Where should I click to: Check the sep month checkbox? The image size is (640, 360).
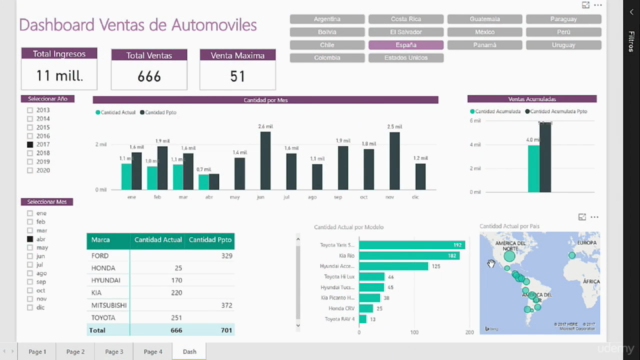click(30, 282)
